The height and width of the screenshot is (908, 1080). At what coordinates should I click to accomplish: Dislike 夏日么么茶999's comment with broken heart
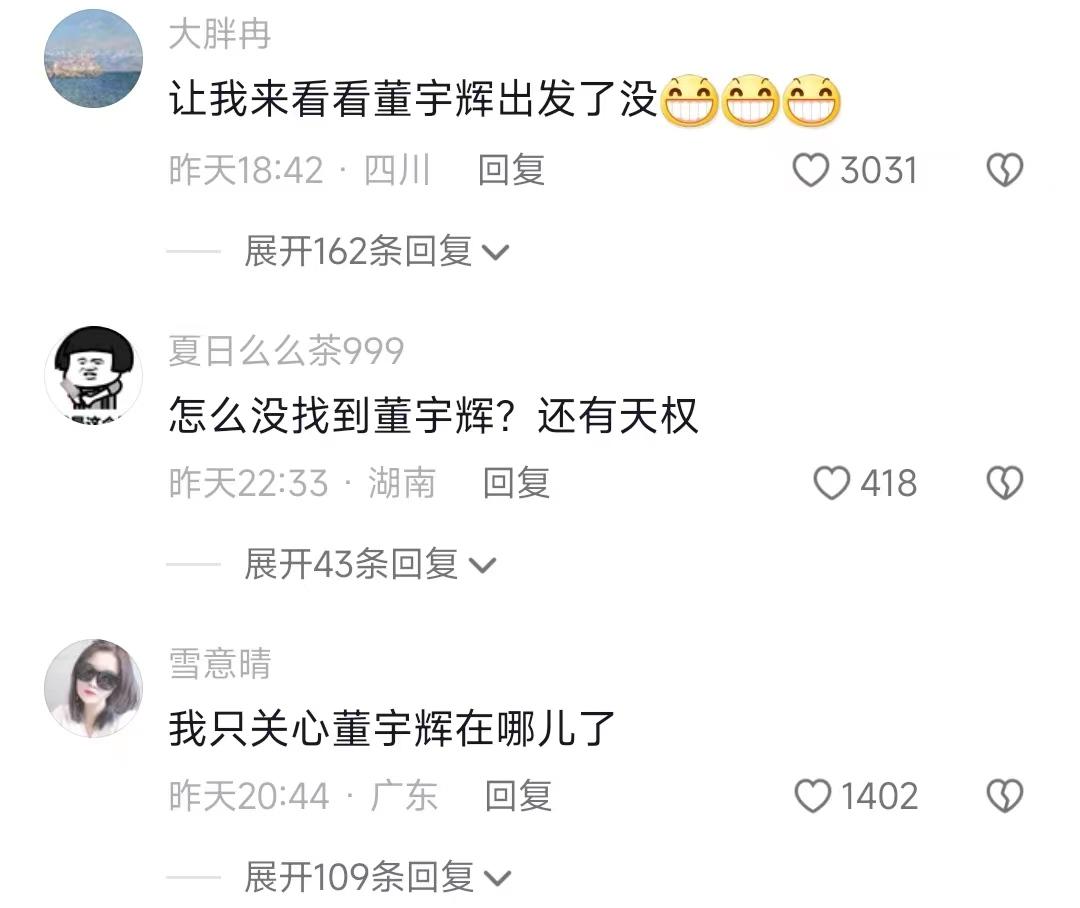[x=1005, y=483]
